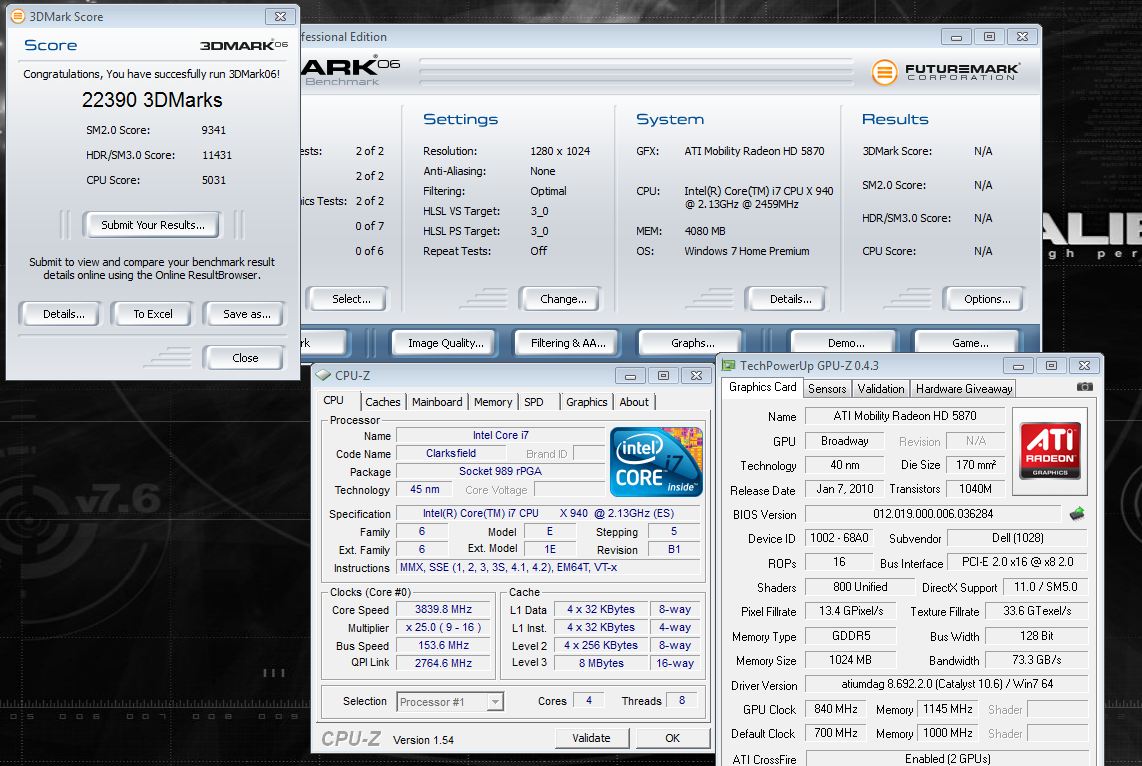This screenshot has height=766, width=1142.
Task: Click the Bandwidth 73.3 GB/s value
Action: pyautogui.click(x=1036, y=660)
